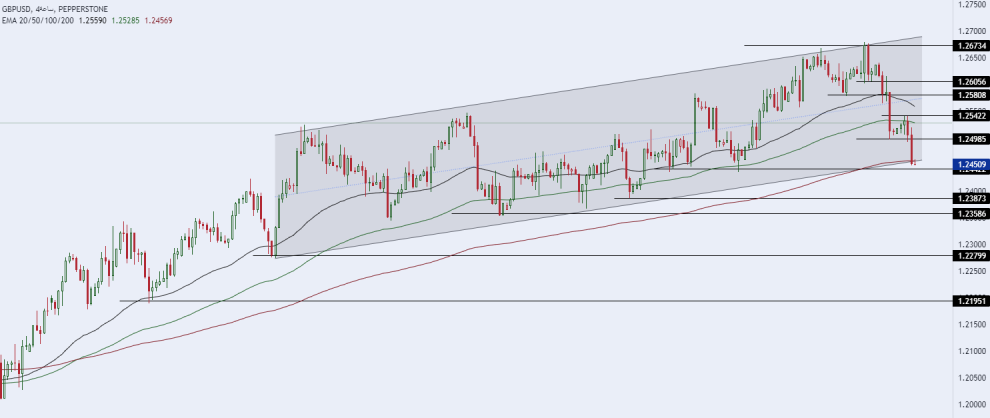Image resolution: width=990 pixels, height=418 pixels.
Task: Select the horizontal line at 1.21951
Action: (535, 301)
